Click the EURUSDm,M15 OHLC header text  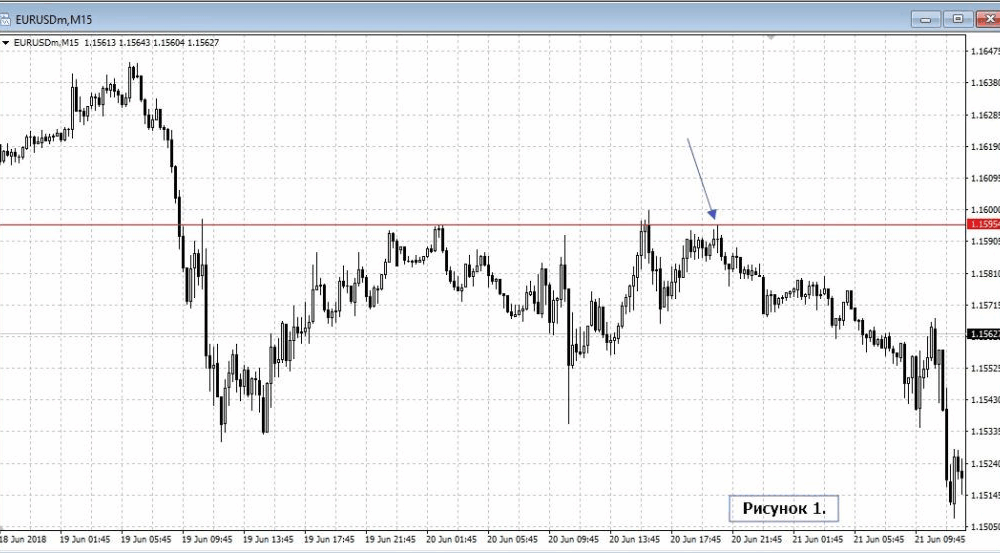click(x=116, y=43)
